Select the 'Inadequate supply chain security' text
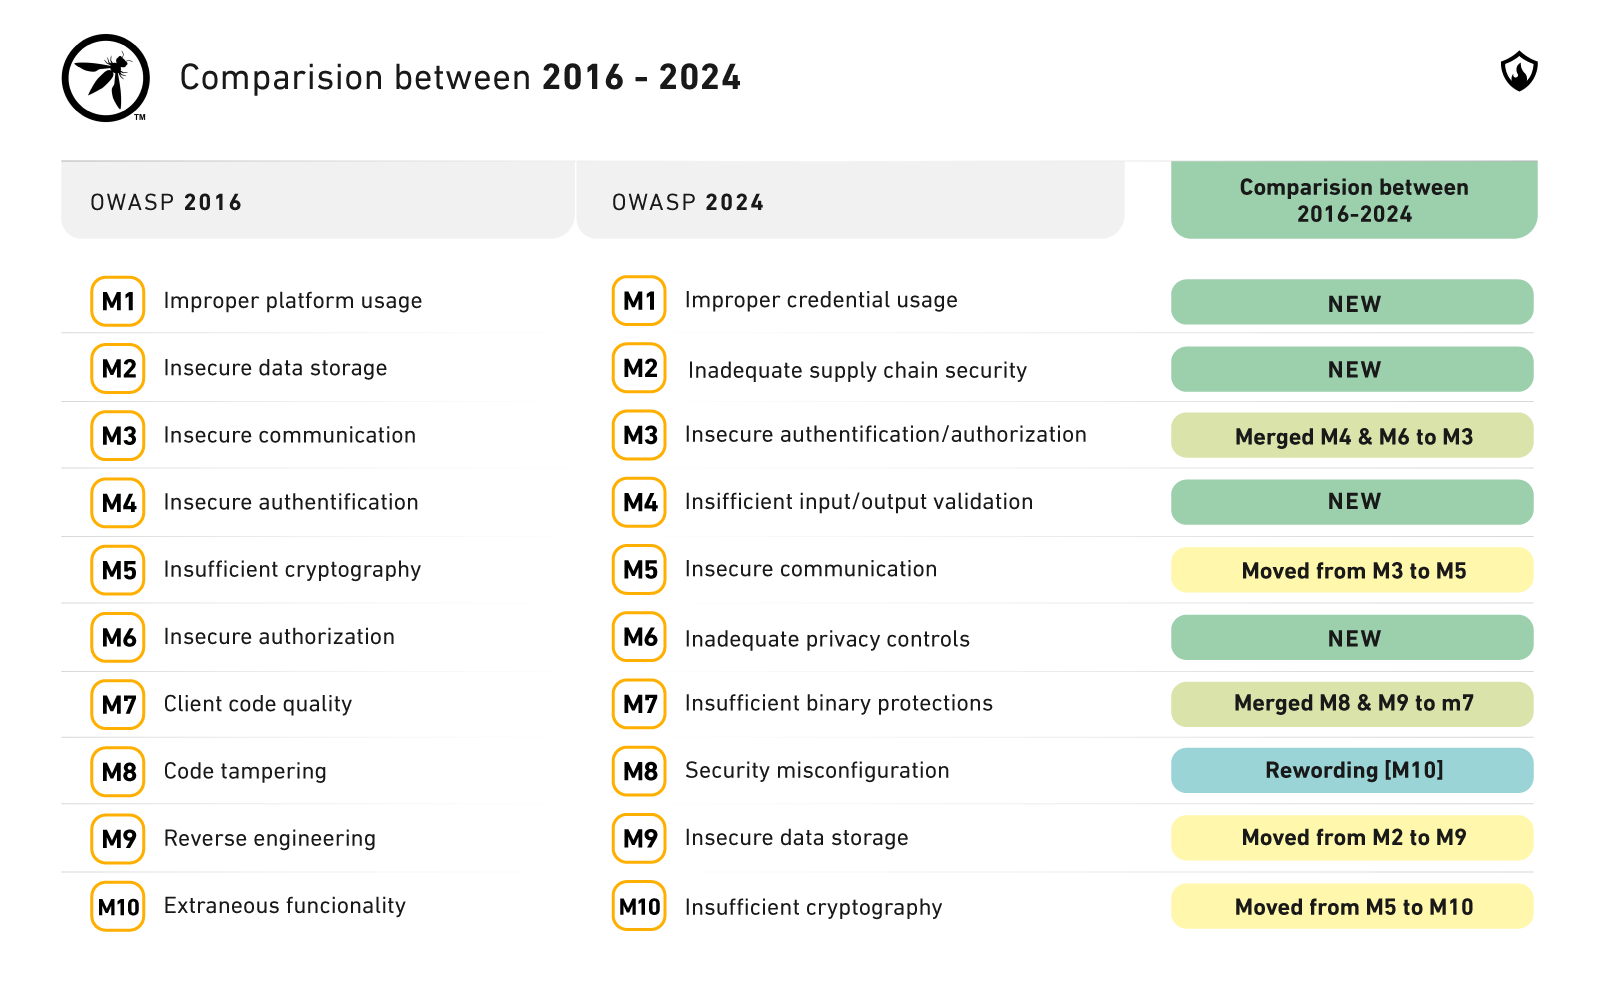1600x1005 pixels. pyautogui.click(x=857, y=370)
